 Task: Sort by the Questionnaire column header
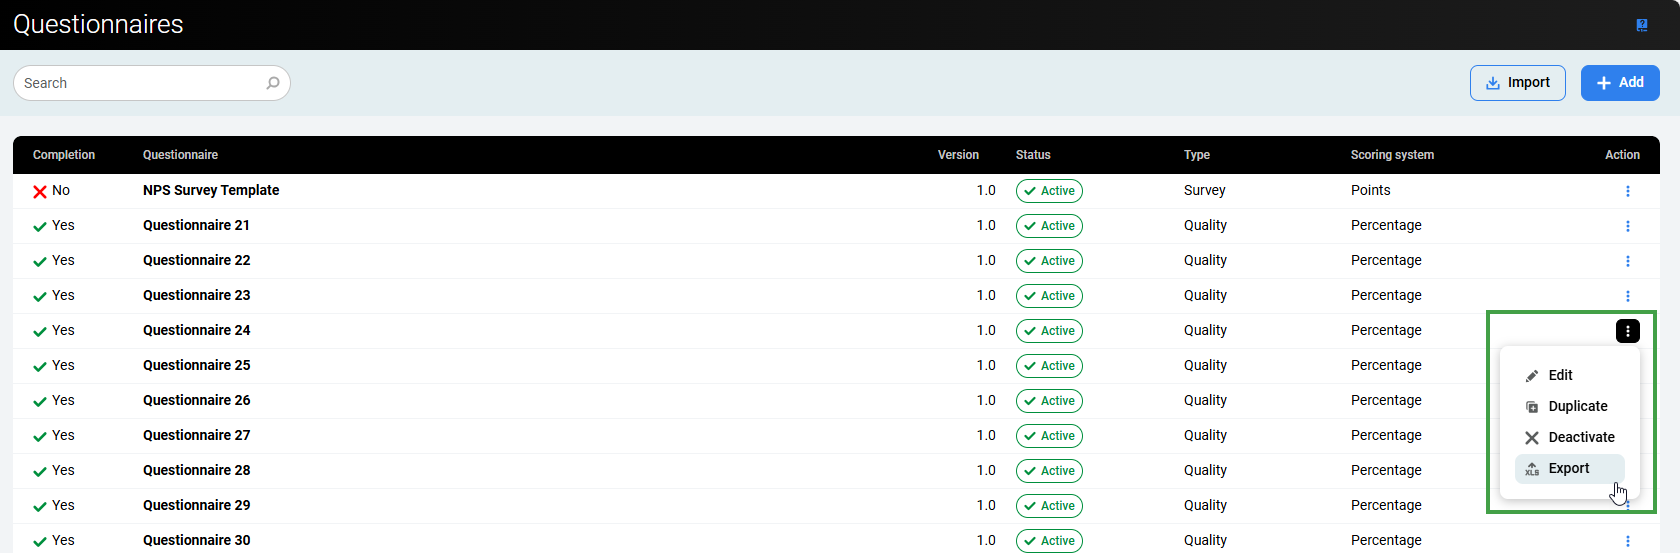pyautogui.click(x=180, y=155)
